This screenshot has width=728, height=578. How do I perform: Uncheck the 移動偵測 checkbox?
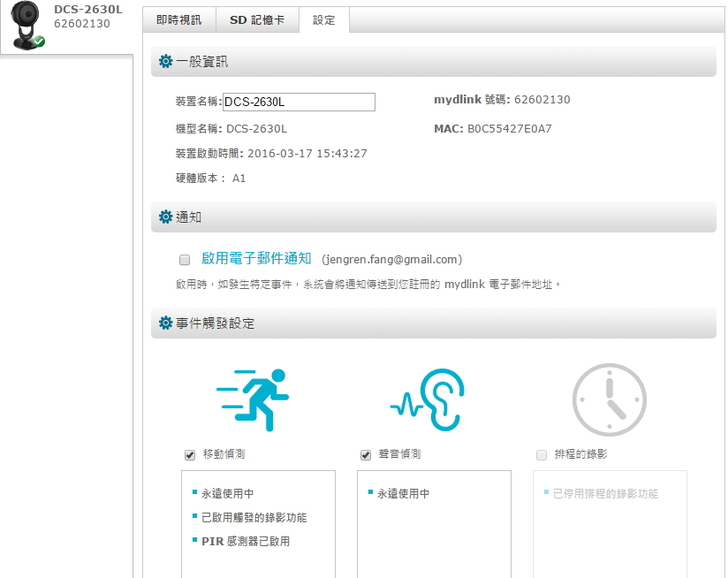tap(190, 455)
